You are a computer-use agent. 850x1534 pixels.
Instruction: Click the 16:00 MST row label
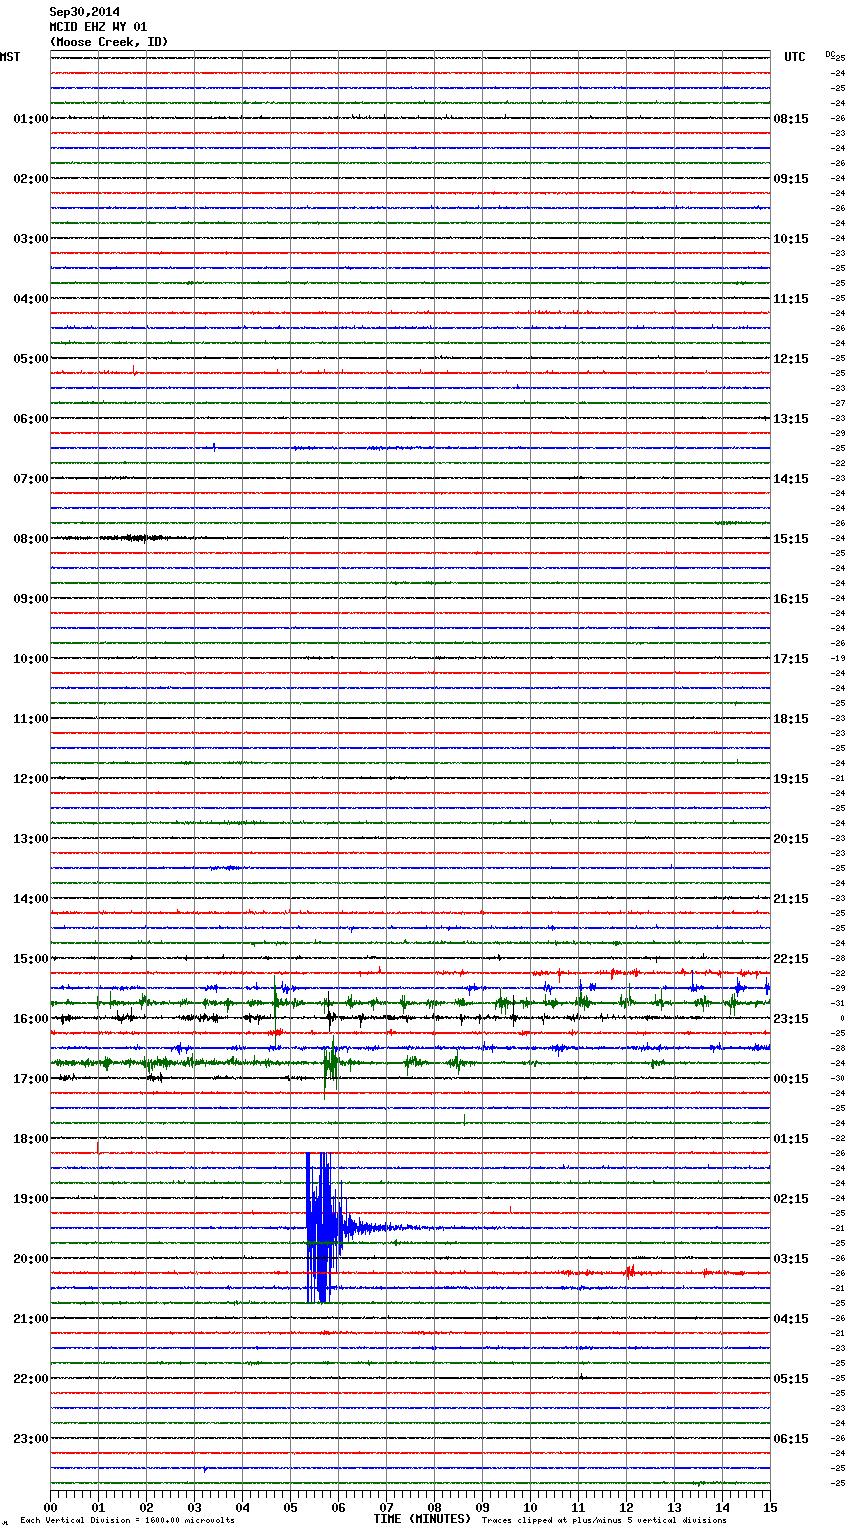click(x=31, y=1019)
